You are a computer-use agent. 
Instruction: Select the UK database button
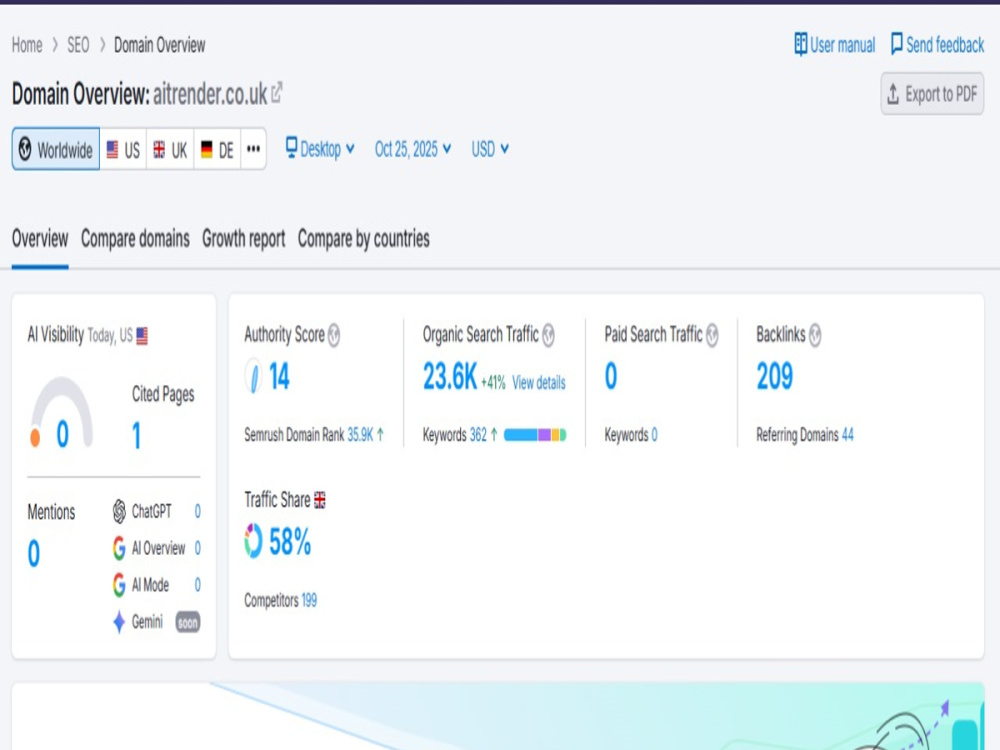click(x=170, y=149)
